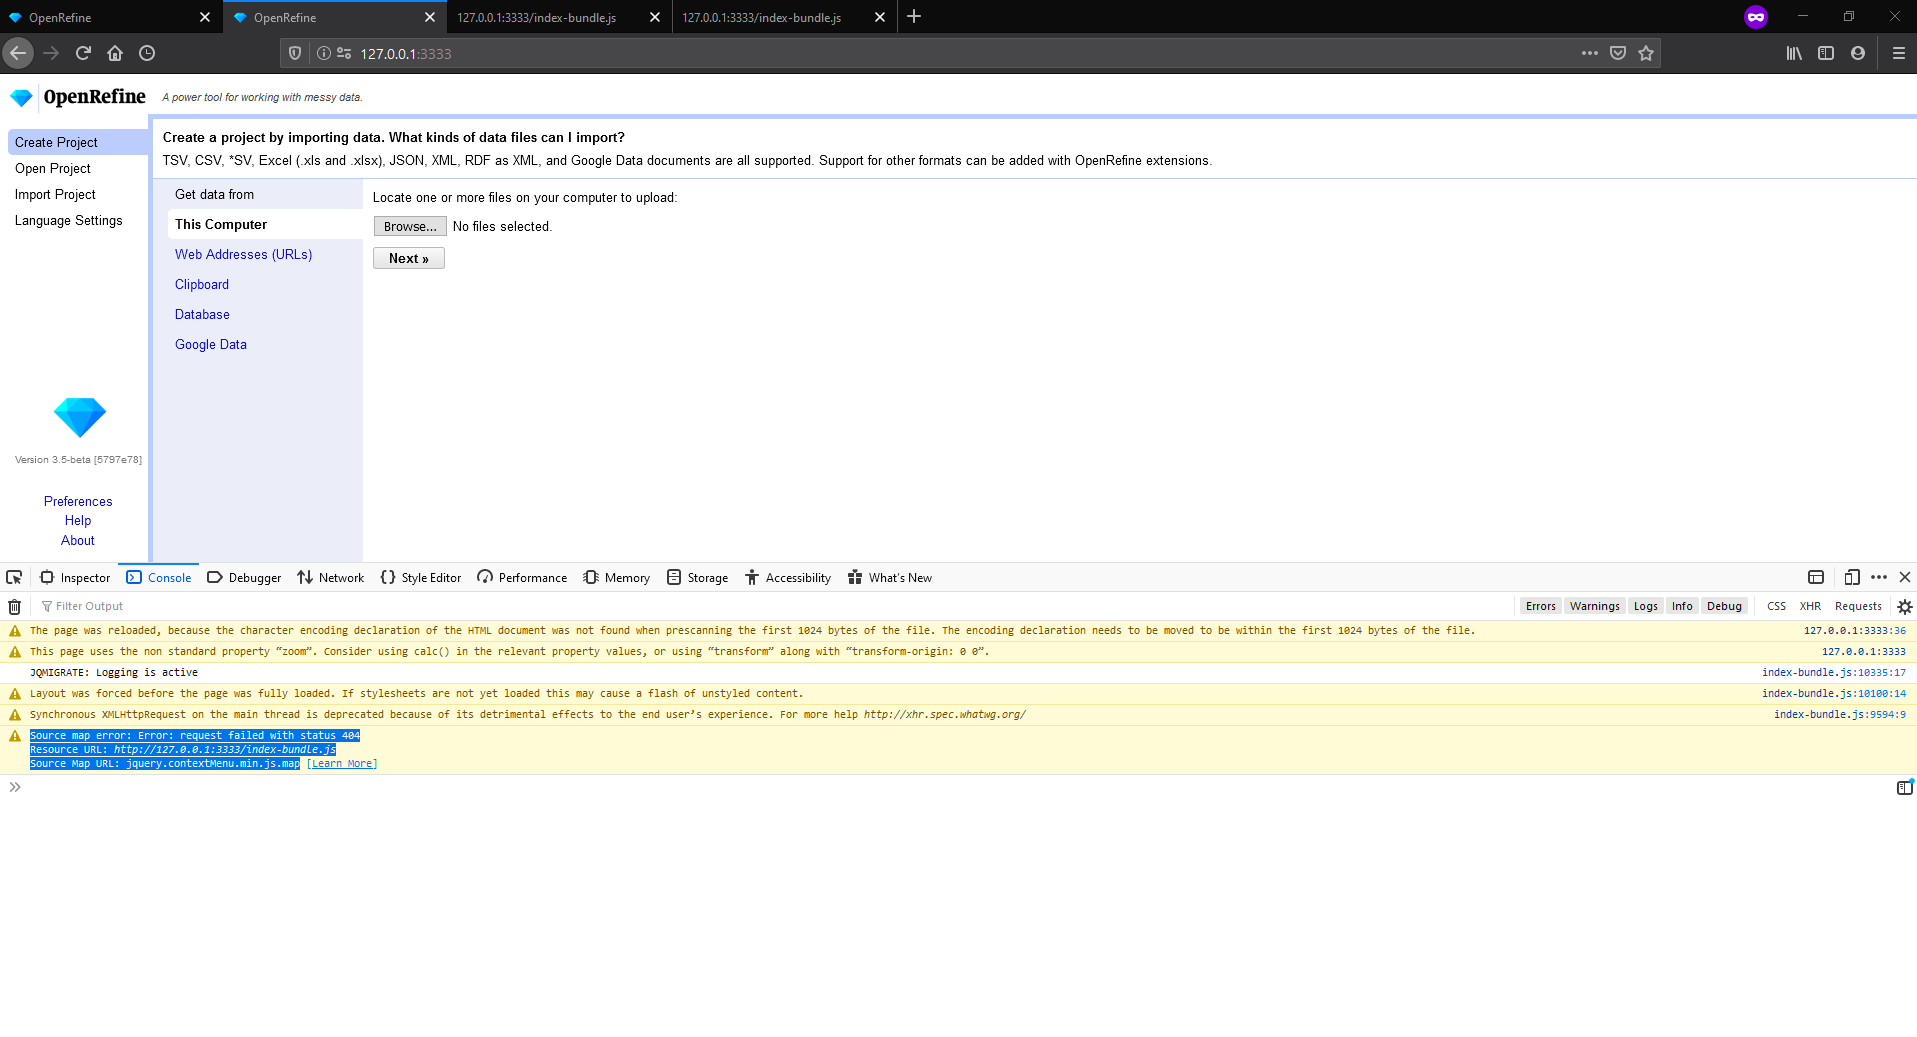
Task: Switch to the Network devtools tab
Action: click(331, 577)
